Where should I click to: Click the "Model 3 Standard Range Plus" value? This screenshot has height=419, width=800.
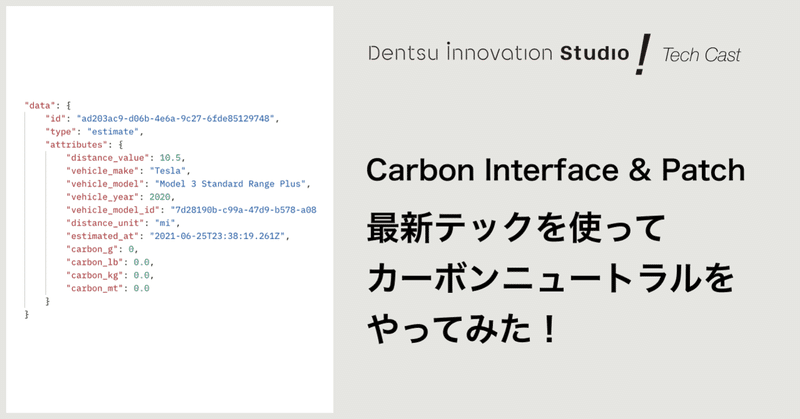tap(230, 184)
